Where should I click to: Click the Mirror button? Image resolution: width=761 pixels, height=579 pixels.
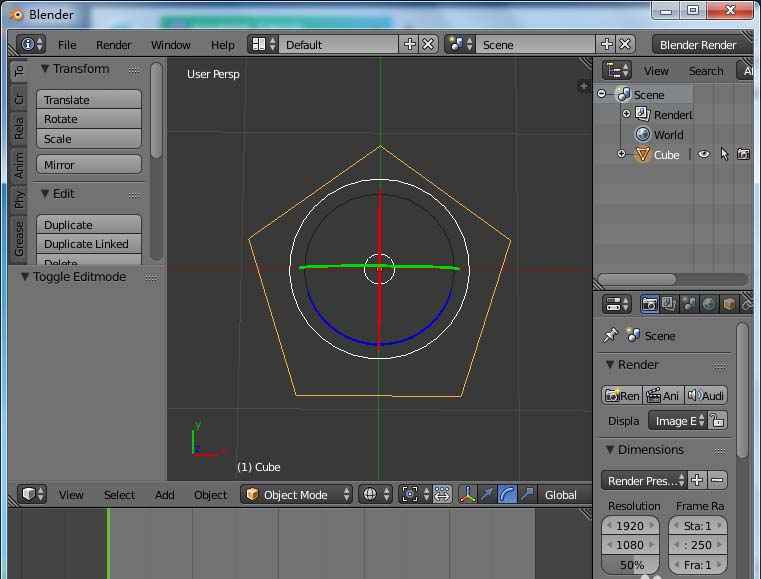tap(89, 165)
